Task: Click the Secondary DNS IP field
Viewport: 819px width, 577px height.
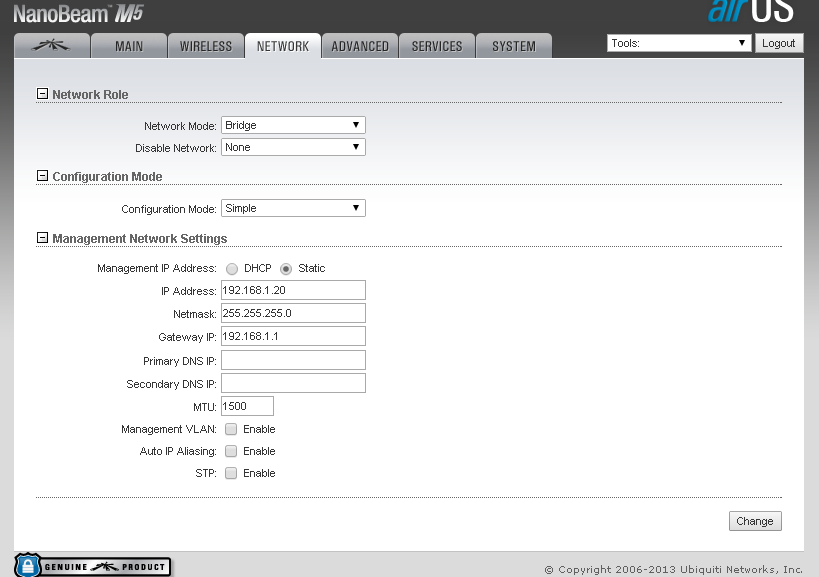Action: pyautogui.click(x=293, y=383)
